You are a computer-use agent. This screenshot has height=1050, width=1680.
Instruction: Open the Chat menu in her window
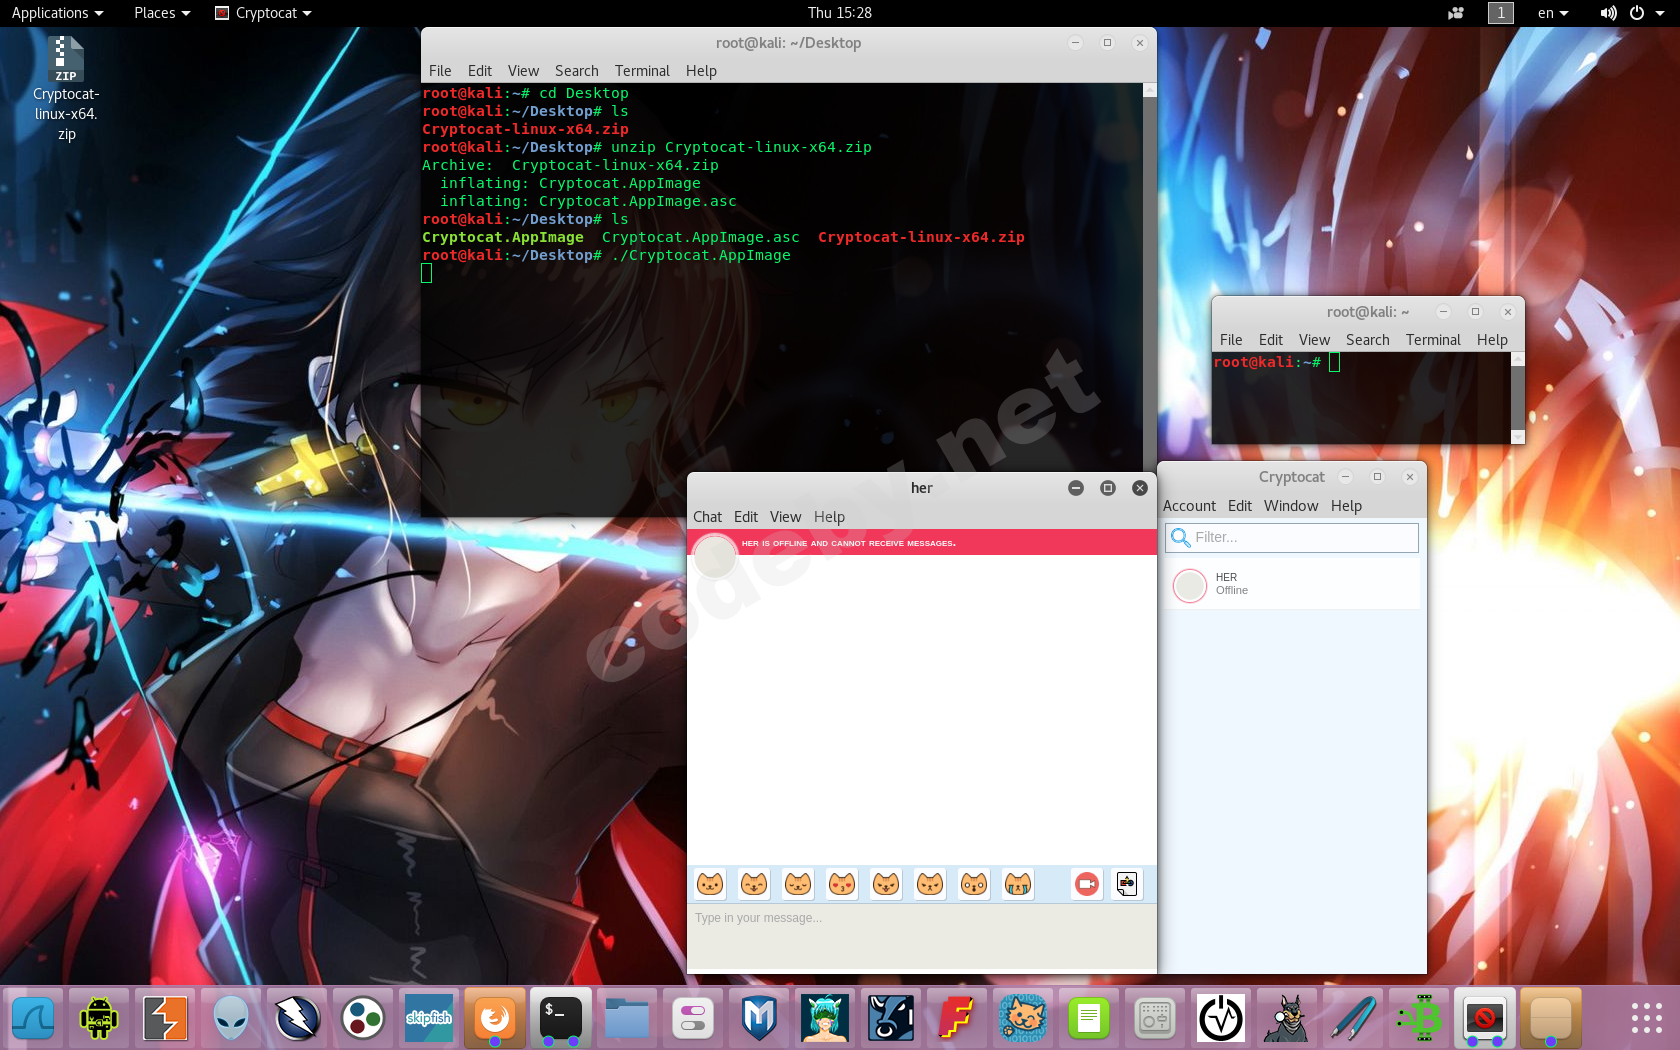[707, 517]
